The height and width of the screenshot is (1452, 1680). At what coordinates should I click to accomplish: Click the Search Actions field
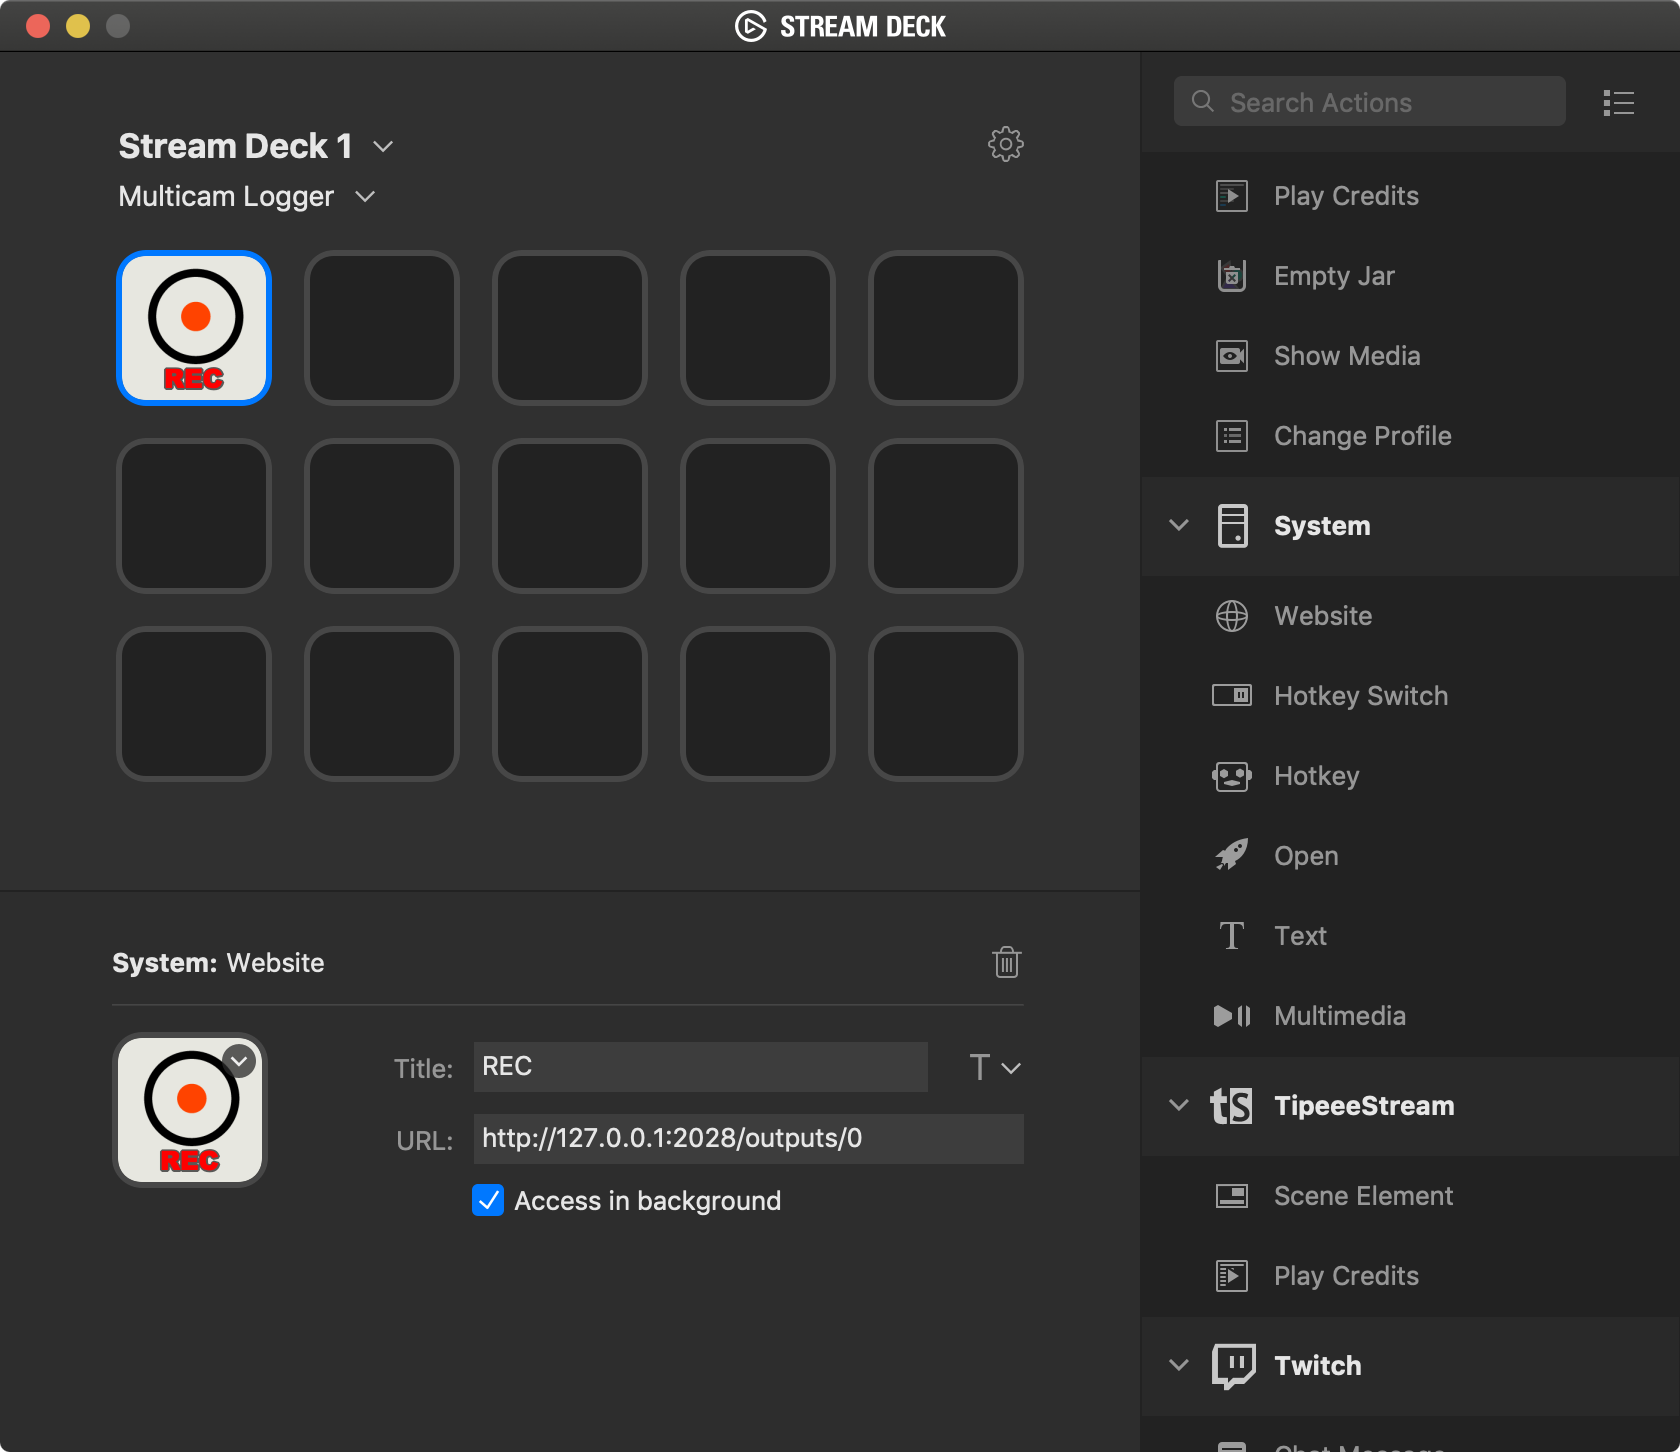click(1369, 101)
